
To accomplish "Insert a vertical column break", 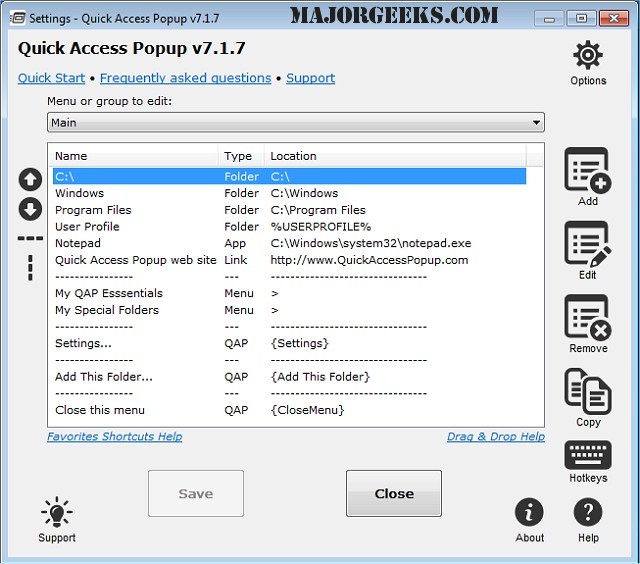I will pos(30,268).
